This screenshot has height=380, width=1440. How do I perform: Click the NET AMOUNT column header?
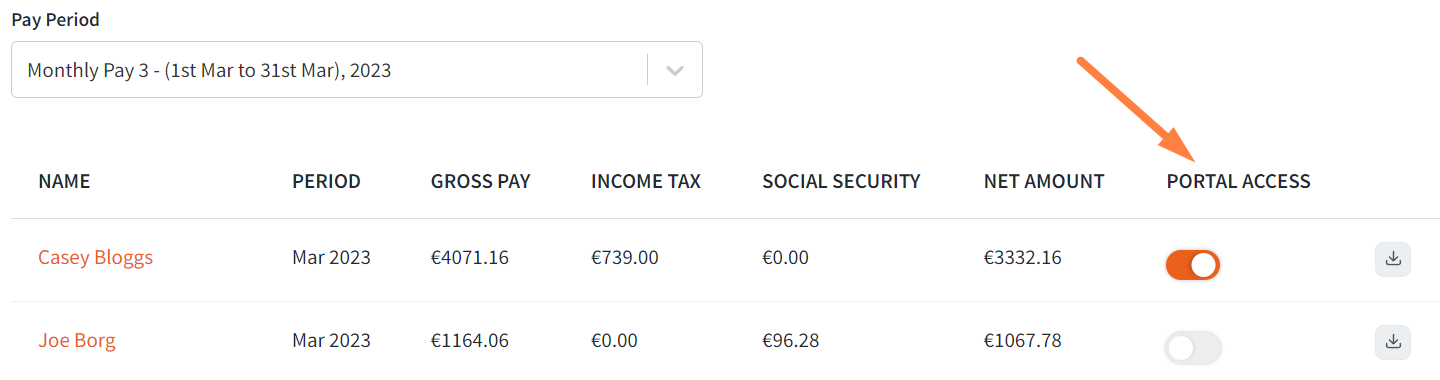(x=1044, y=182)
